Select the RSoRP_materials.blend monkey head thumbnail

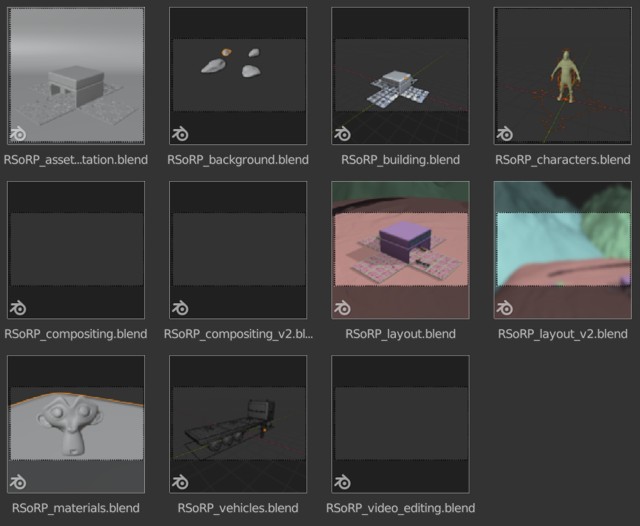(76, 424)
